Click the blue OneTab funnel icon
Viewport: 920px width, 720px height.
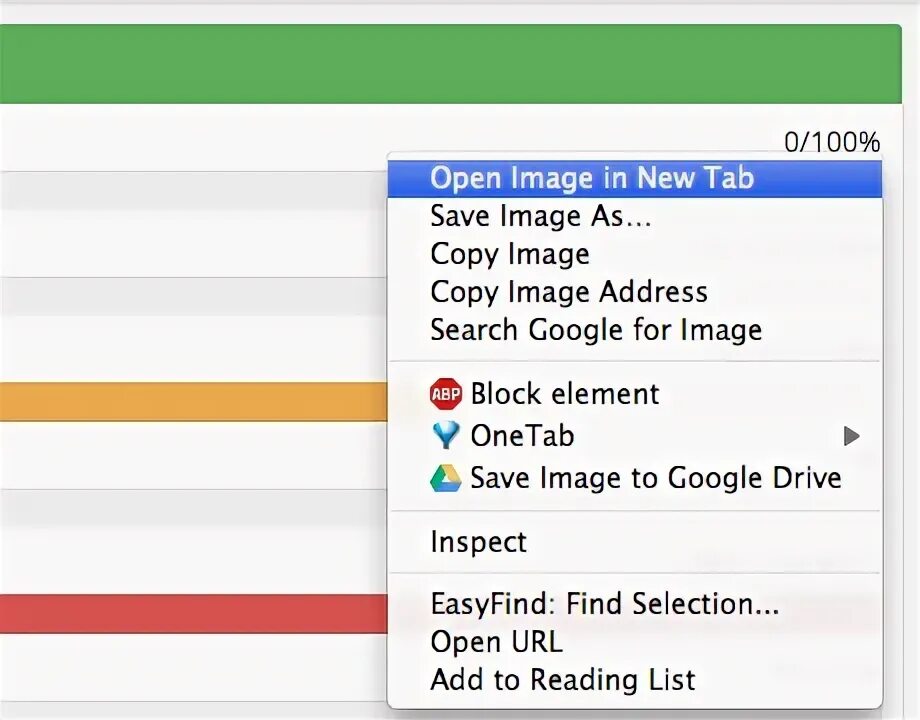pyautogui.click(x=446, y=436)
